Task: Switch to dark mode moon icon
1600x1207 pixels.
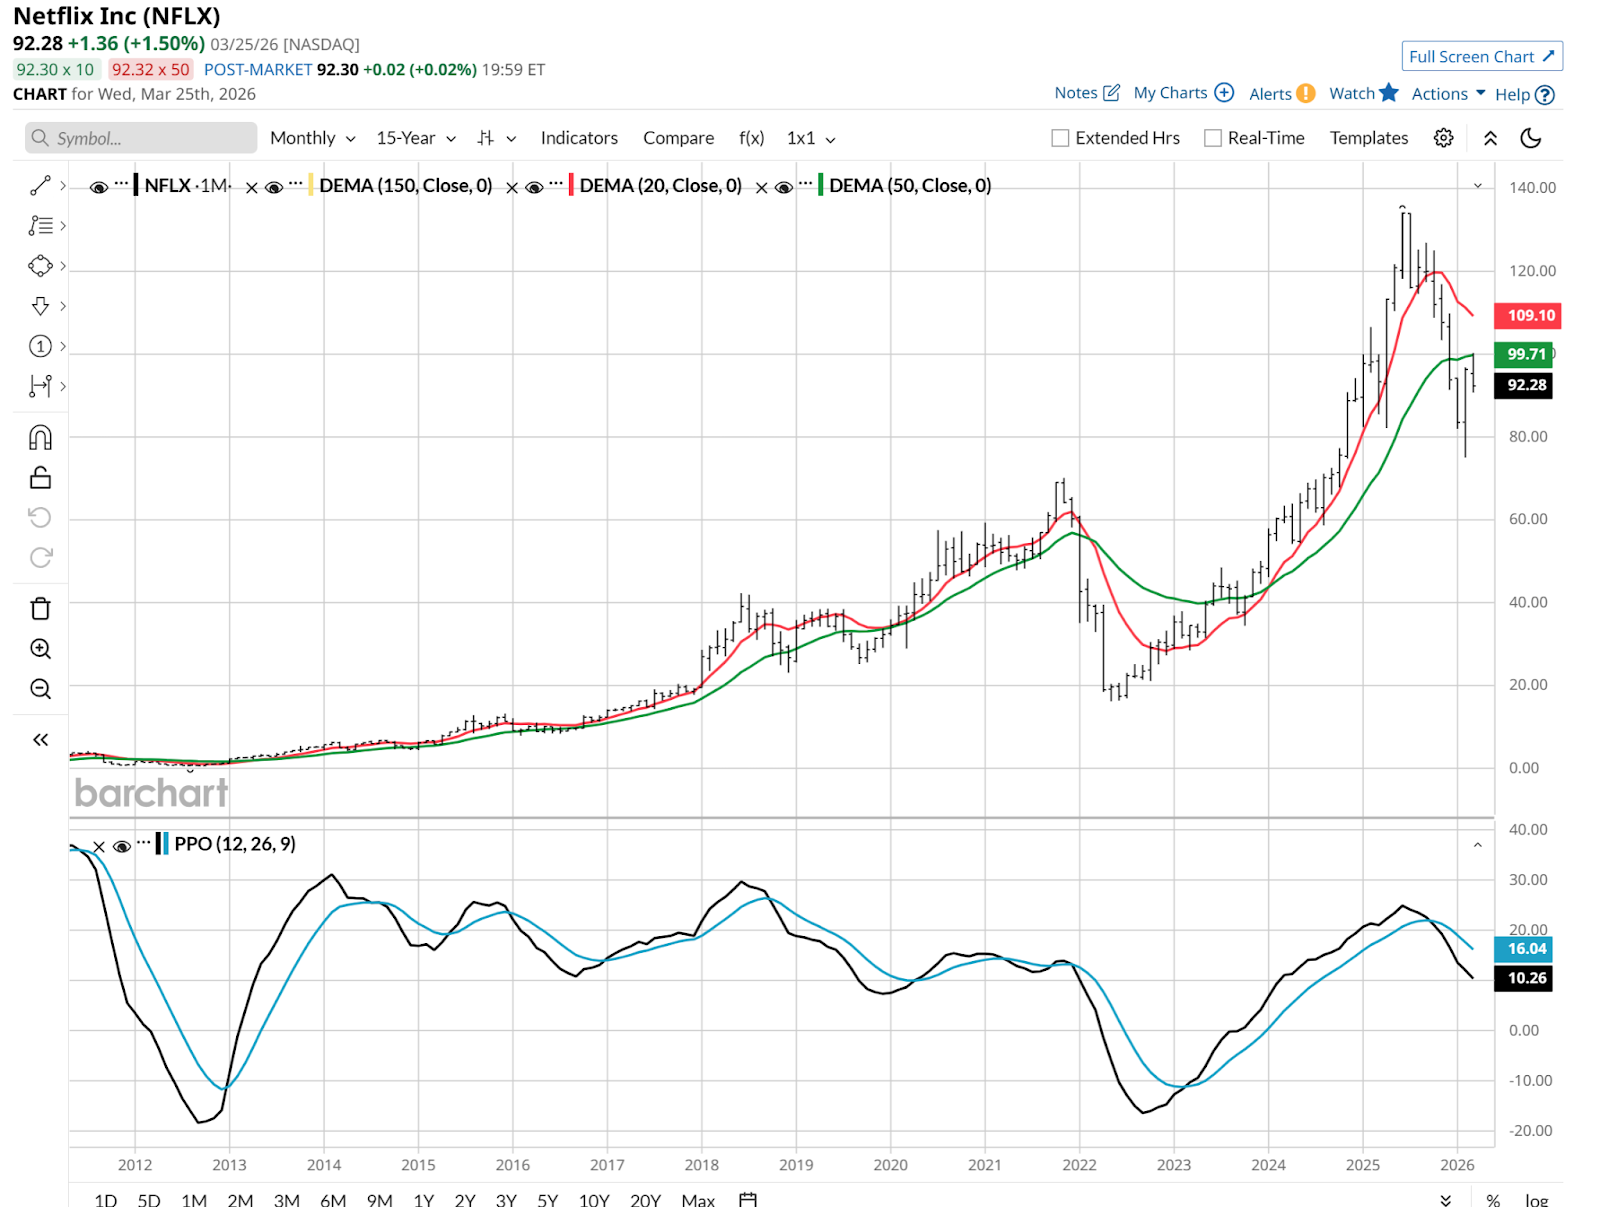Action: point(1530,138)
